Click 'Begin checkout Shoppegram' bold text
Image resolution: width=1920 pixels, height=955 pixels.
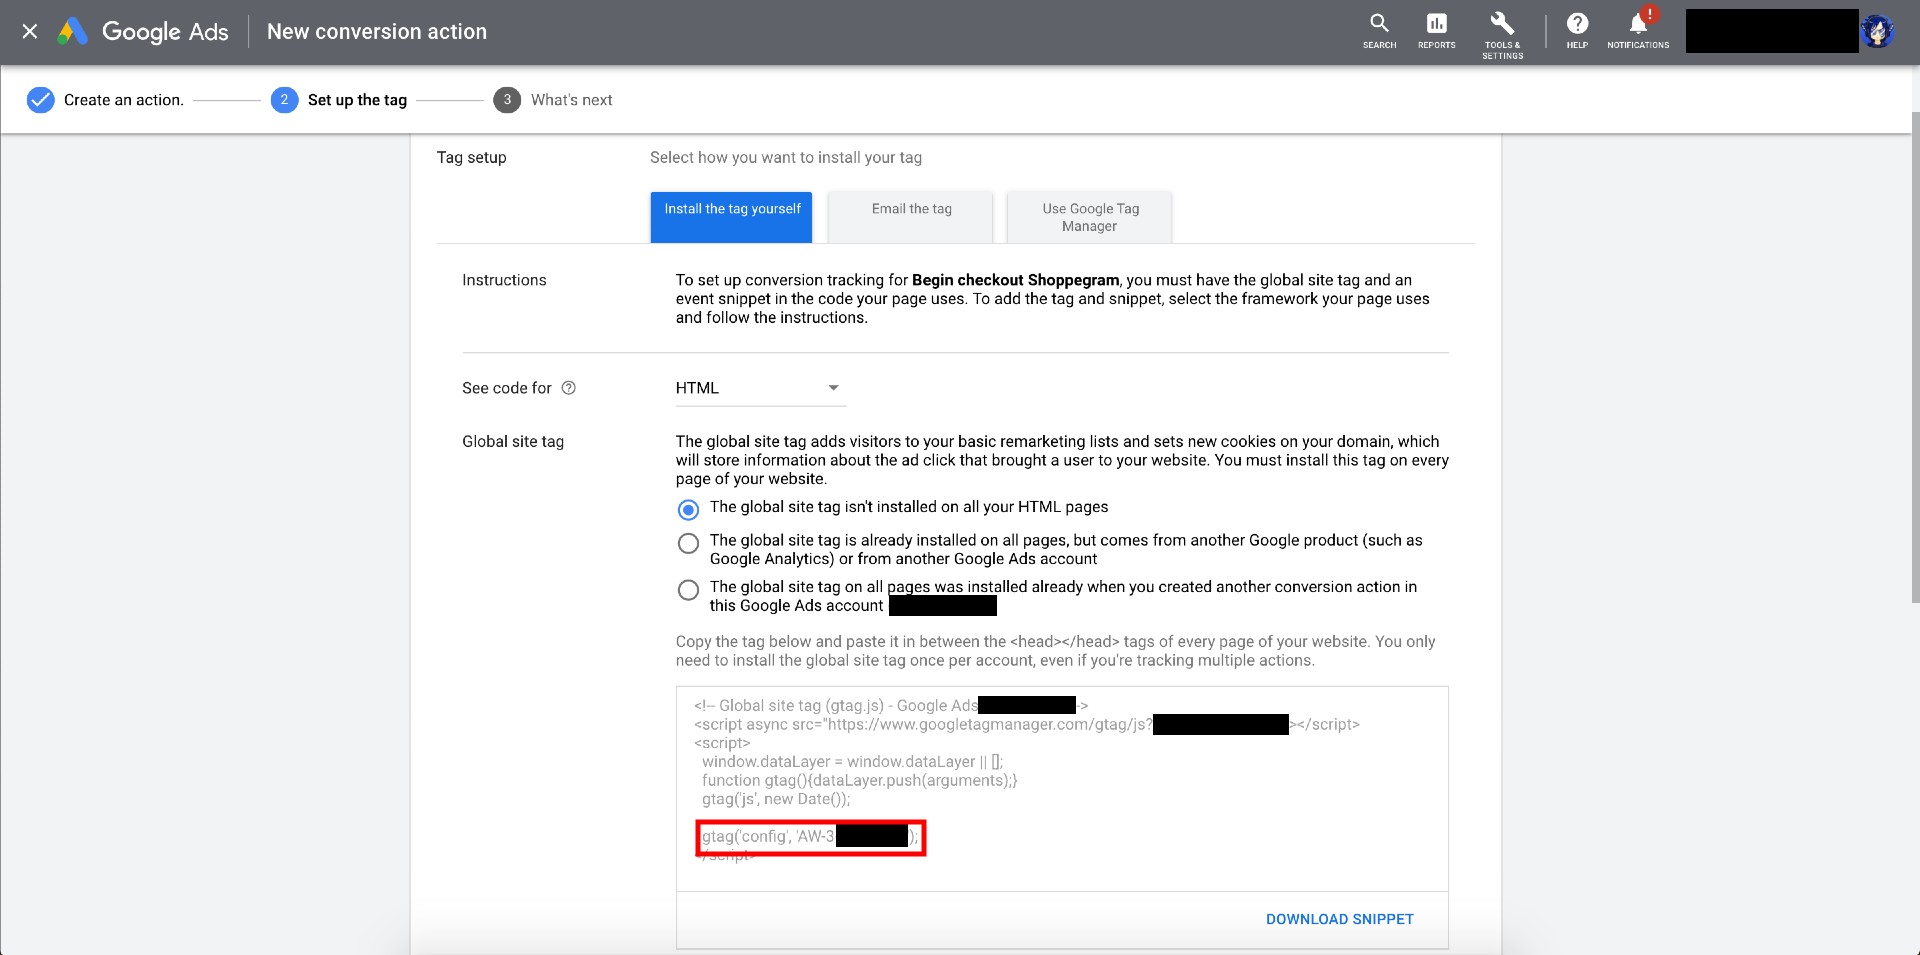[1015, 280]
